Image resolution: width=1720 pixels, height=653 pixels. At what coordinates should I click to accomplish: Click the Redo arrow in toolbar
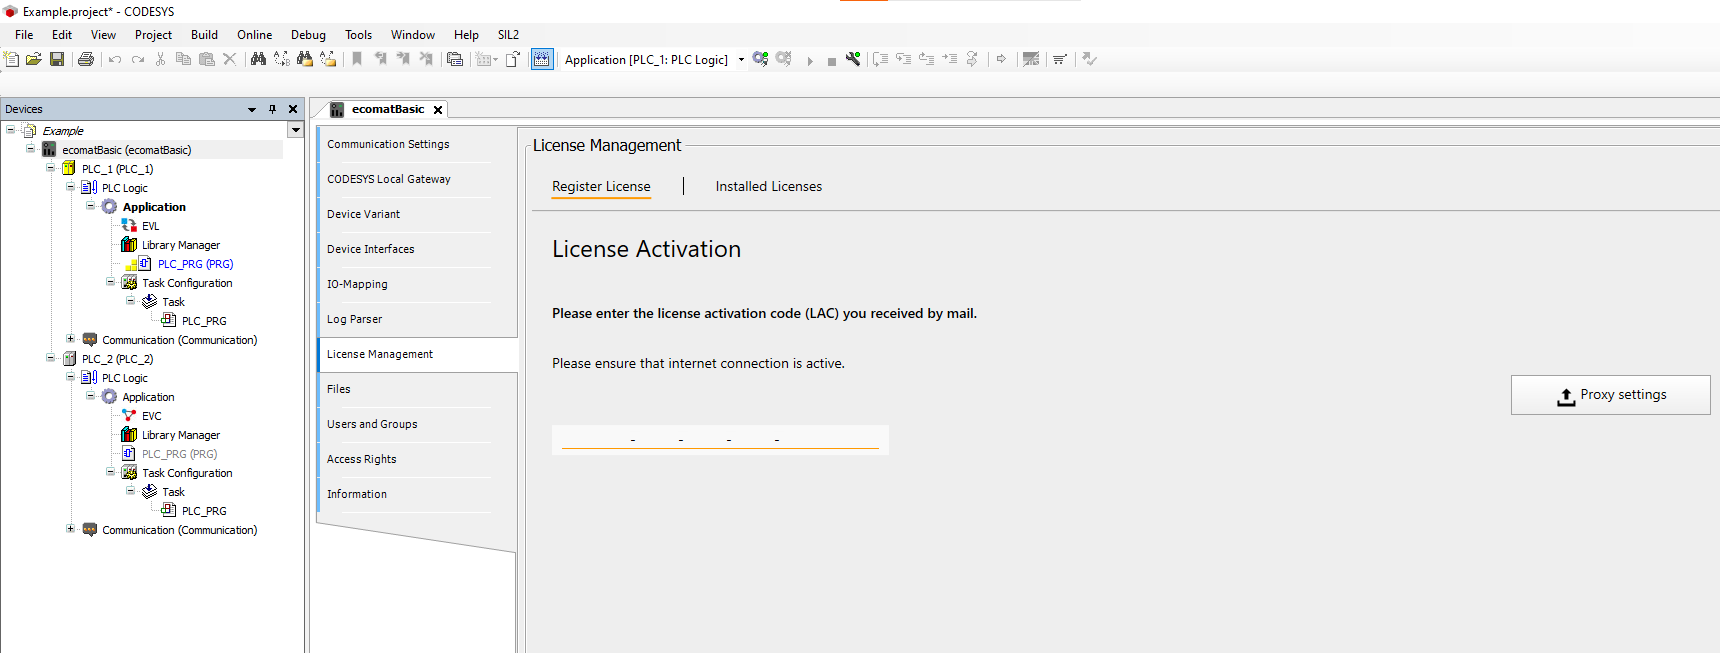tap(138, 59)
